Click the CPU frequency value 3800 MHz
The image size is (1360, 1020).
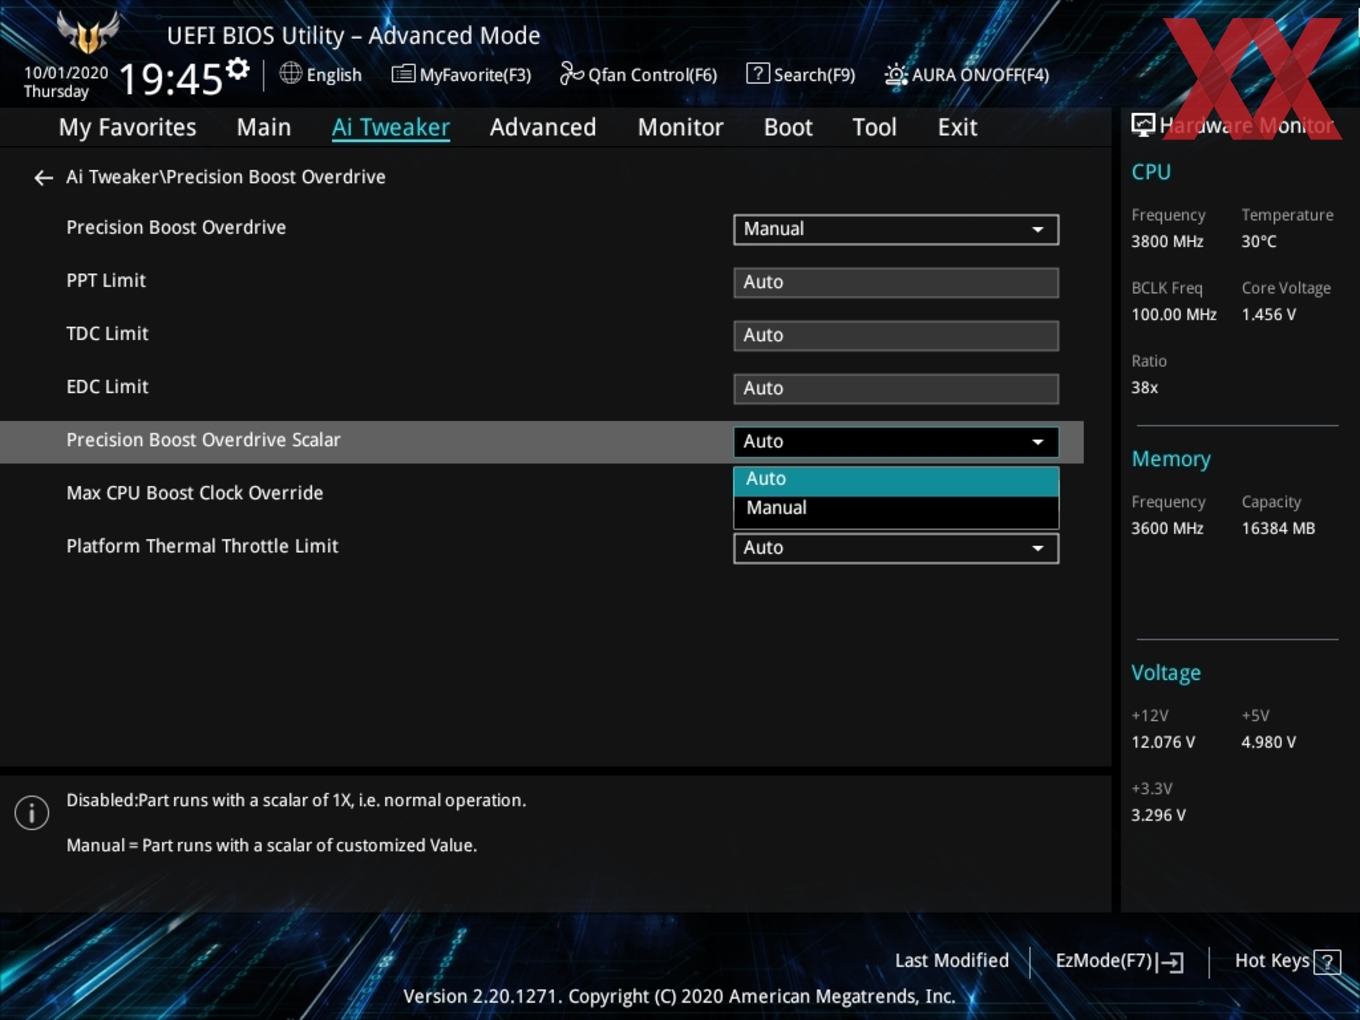coord(1167,242)
